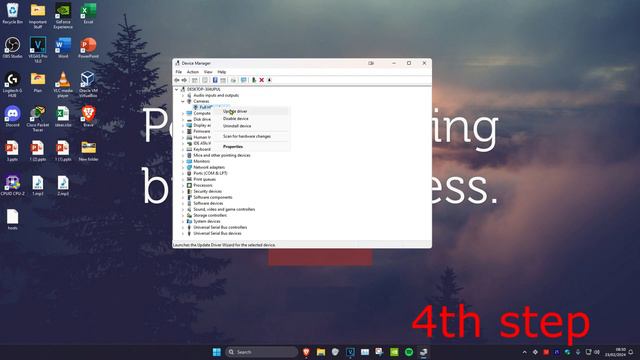Open the taskbar clock and date
Screen dimensions: 640x360
616,352
